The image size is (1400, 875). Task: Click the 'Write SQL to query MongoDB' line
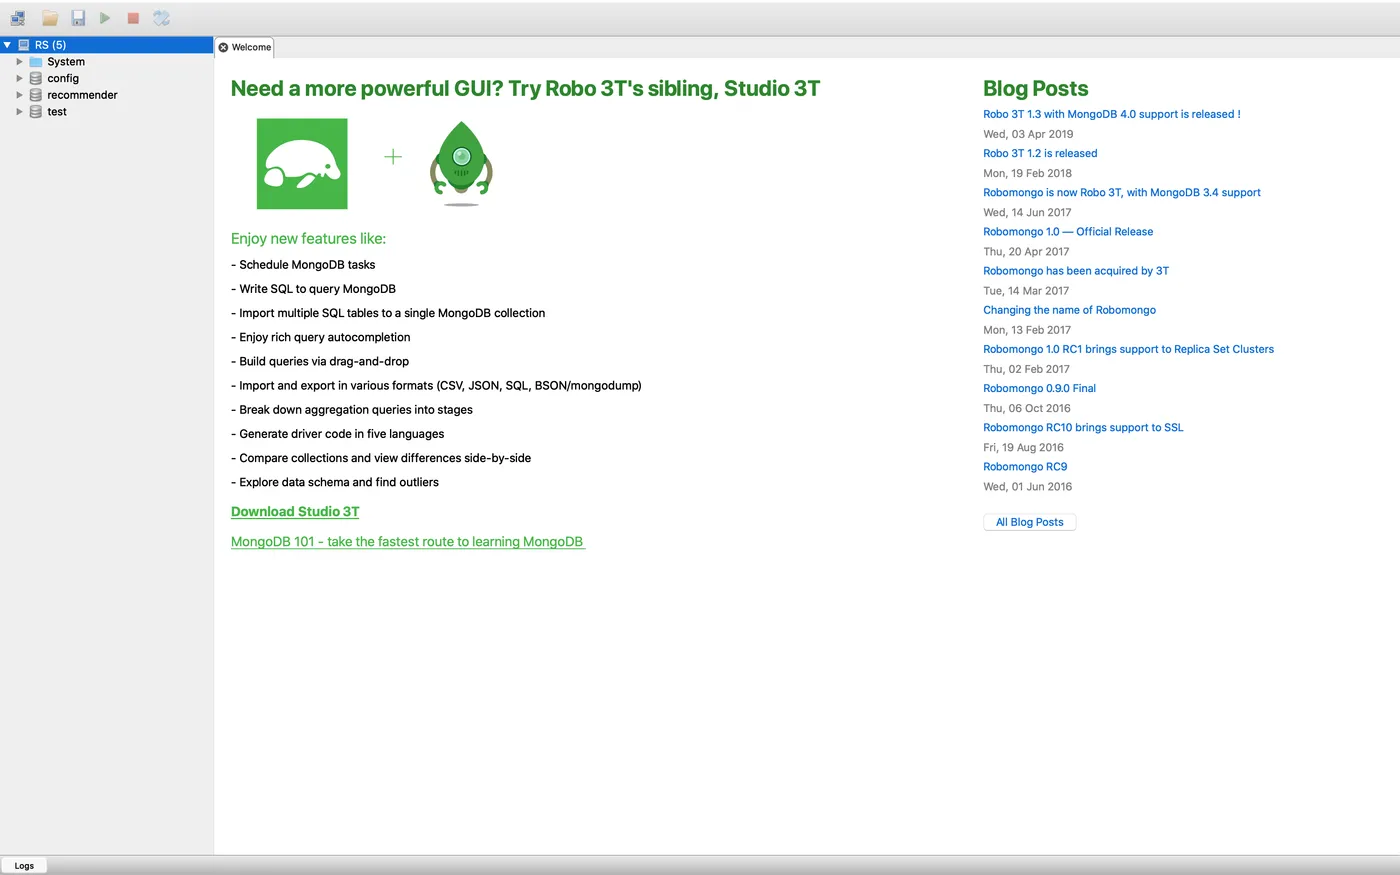(x=313, y=289)
